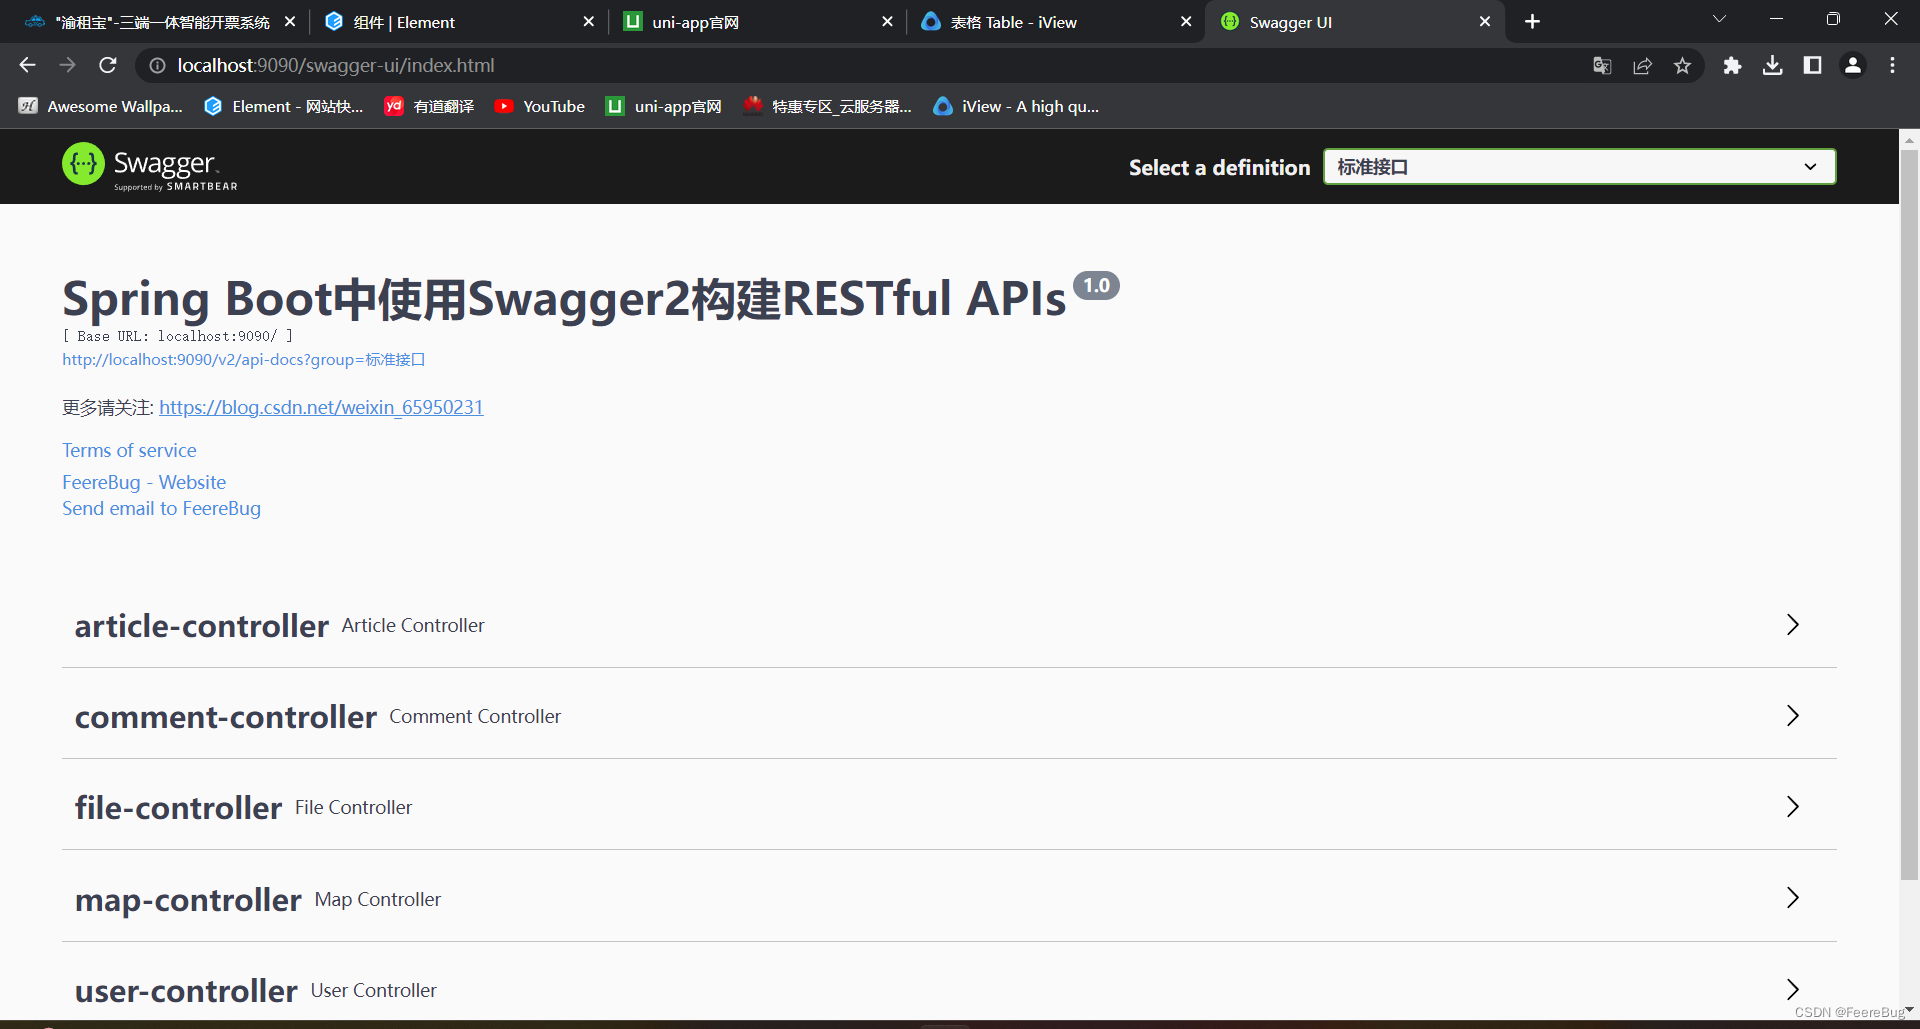Expand the user-controller section

[x=1792, y=989]
